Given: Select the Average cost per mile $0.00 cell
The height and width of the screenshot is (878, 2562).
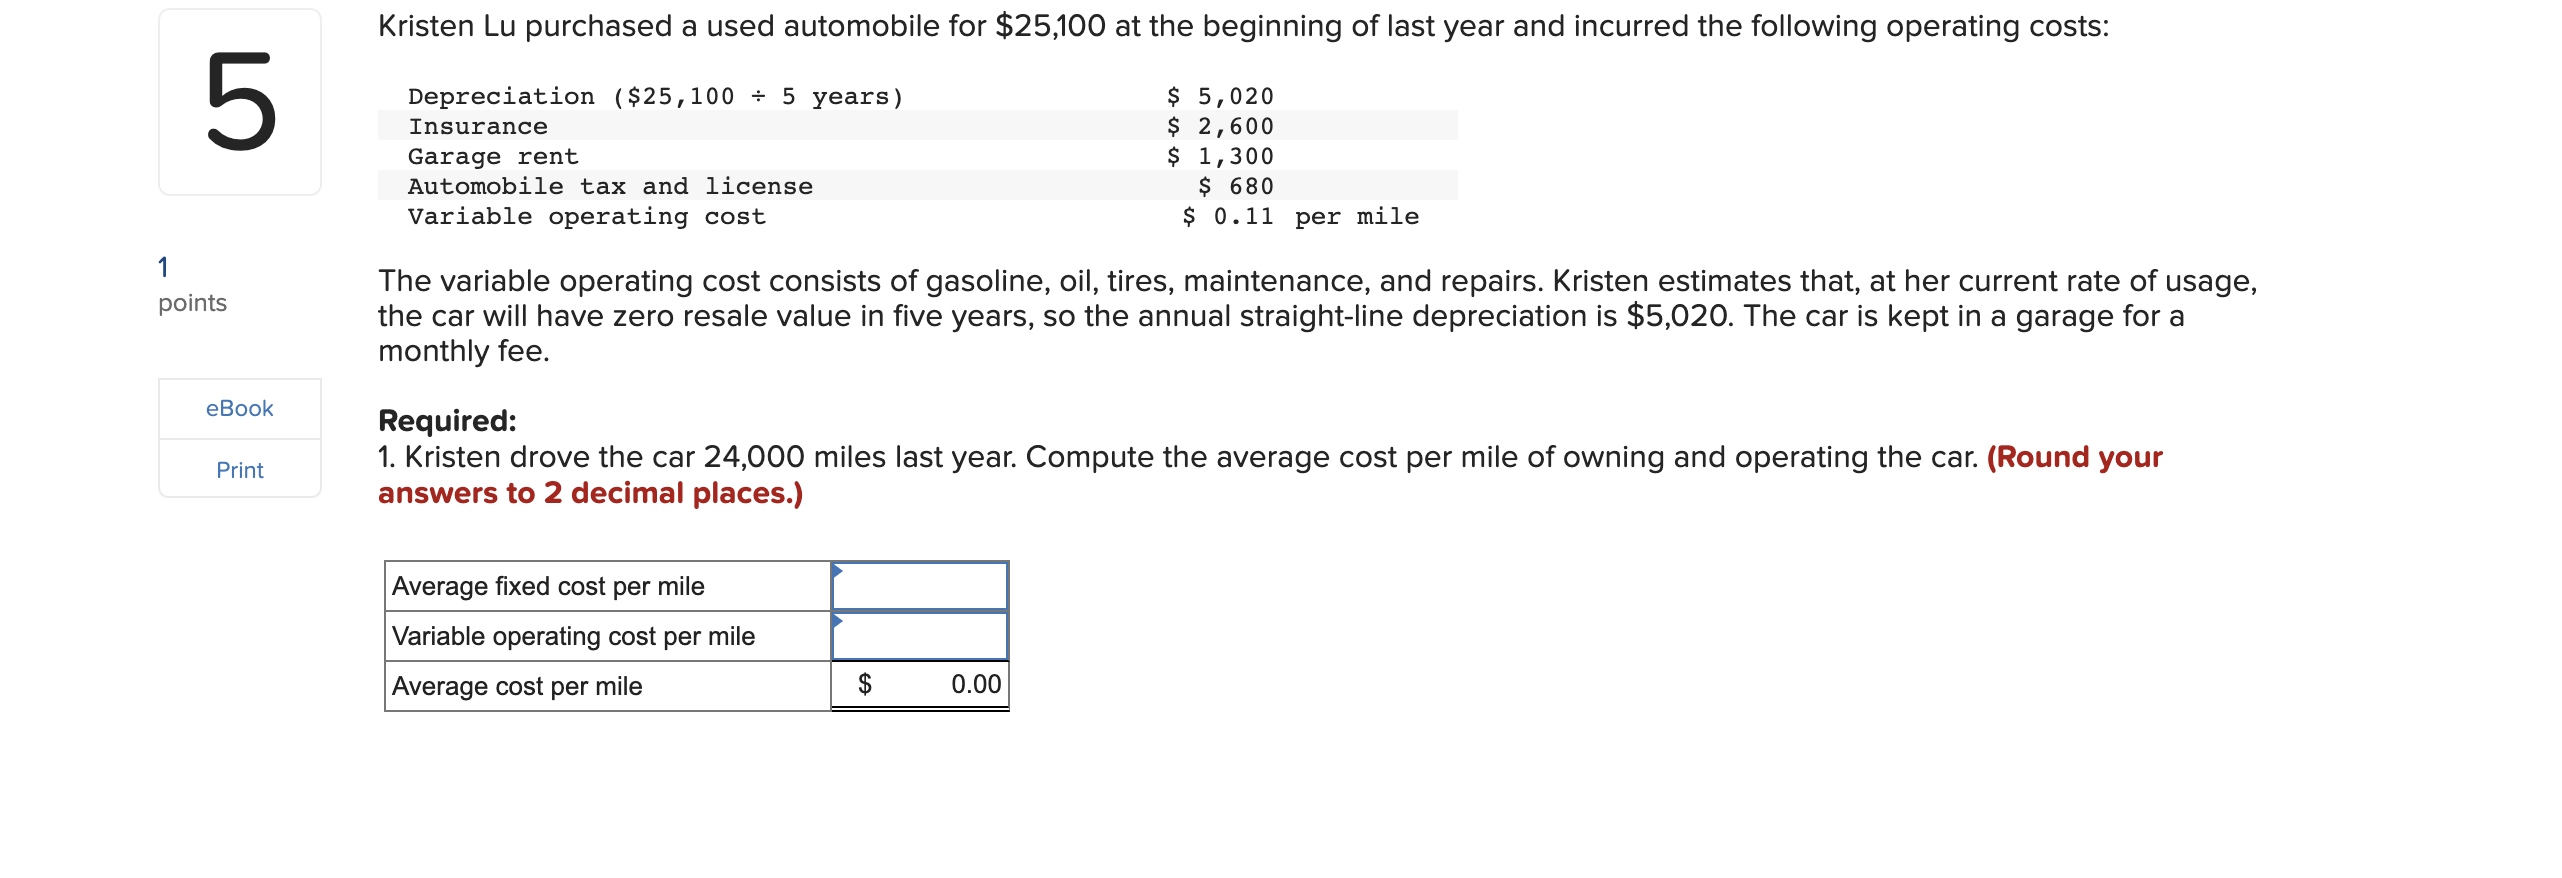Looking at the screenshot, I should 918,684.
